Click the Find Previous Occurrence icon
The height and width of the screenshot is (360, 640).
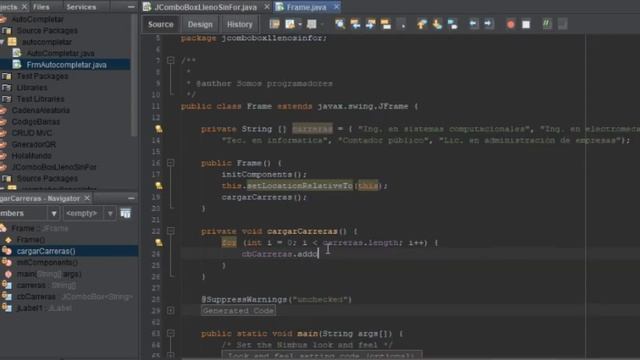click(x=355, y=24)
